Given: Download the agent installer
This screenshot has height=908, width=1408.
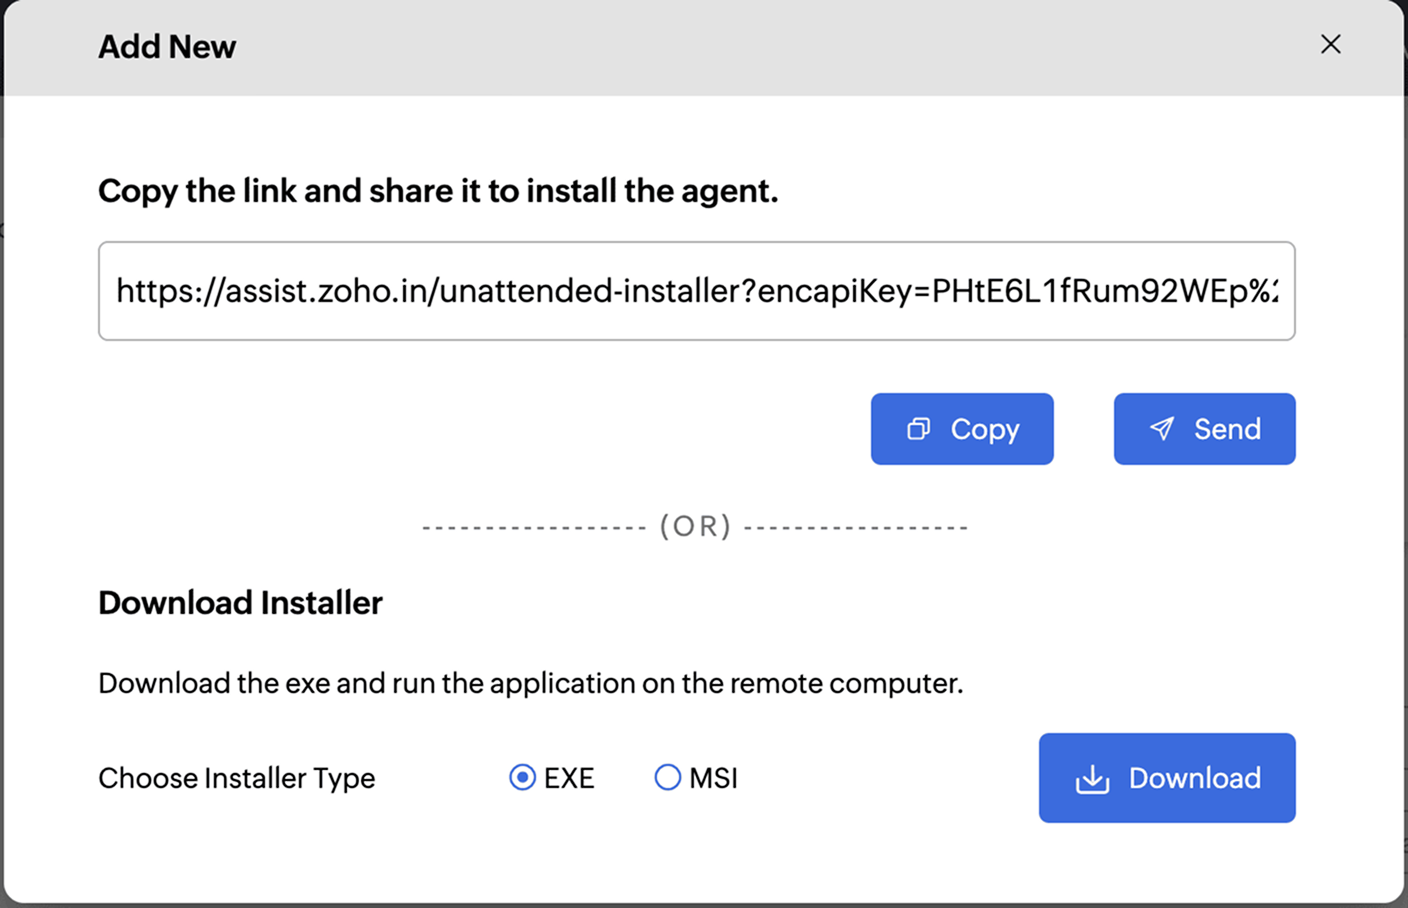Looking at the screenshot, I should pos(1166,778).
